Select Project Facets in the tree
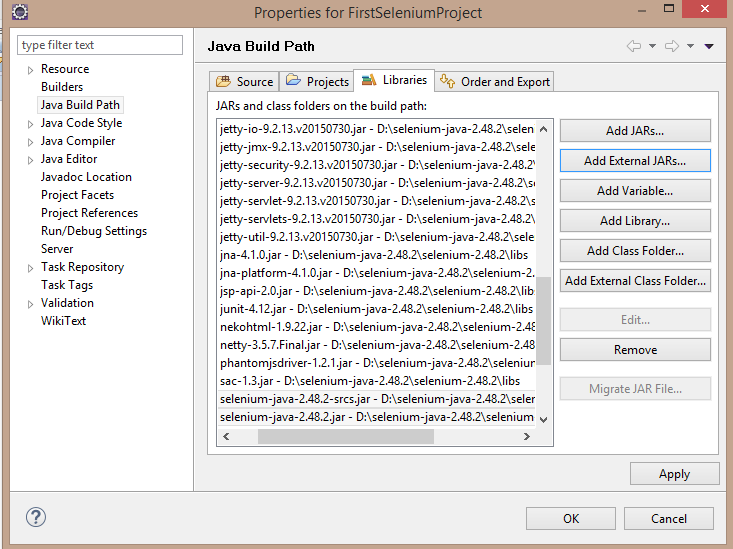 point(77,195)
